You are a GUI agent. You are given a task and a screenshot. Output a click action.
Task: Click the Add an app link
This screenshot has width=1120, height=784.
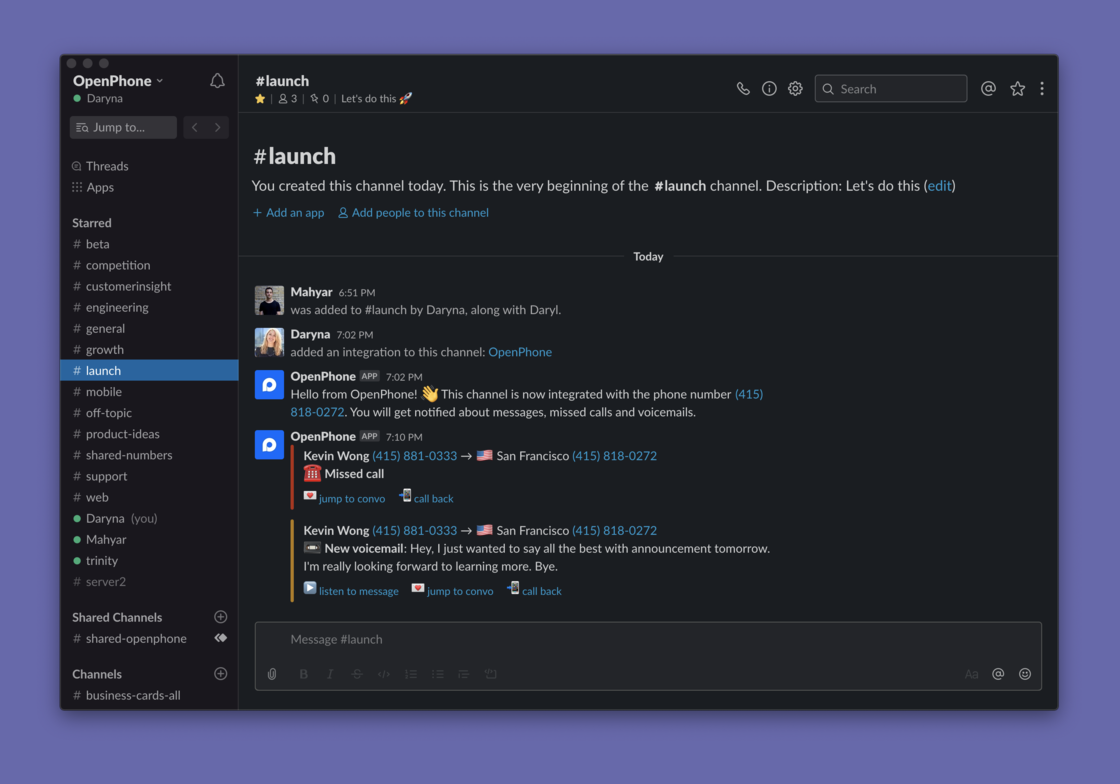[289, 213]
